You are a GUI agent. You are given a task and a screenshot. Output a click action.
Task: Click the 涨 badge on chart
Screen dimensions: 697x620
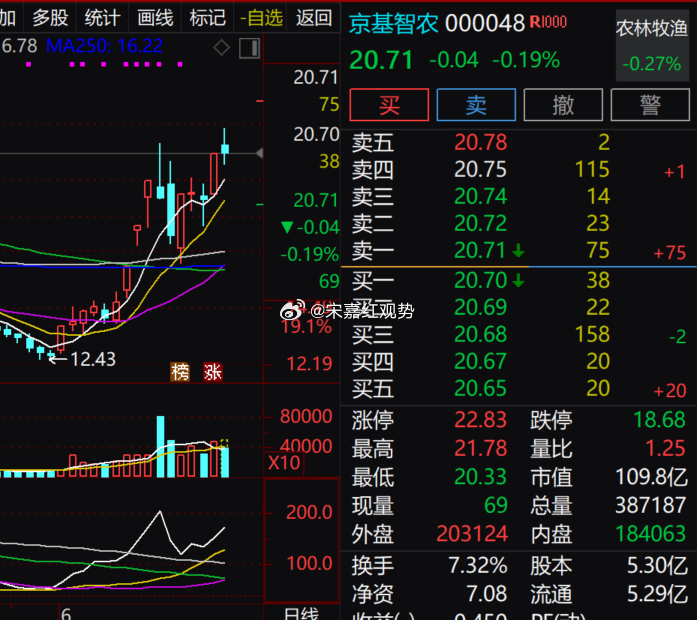tap(212, 372)
